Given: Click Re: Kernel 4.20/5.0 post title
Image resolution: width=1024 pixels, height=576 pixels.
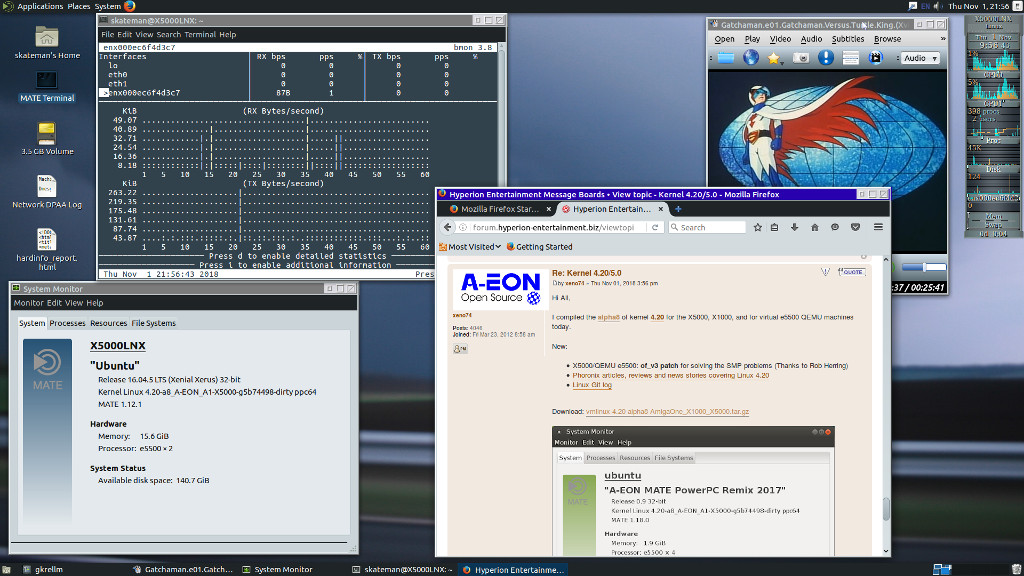Looking at the screenshot, I should point(586,273).
